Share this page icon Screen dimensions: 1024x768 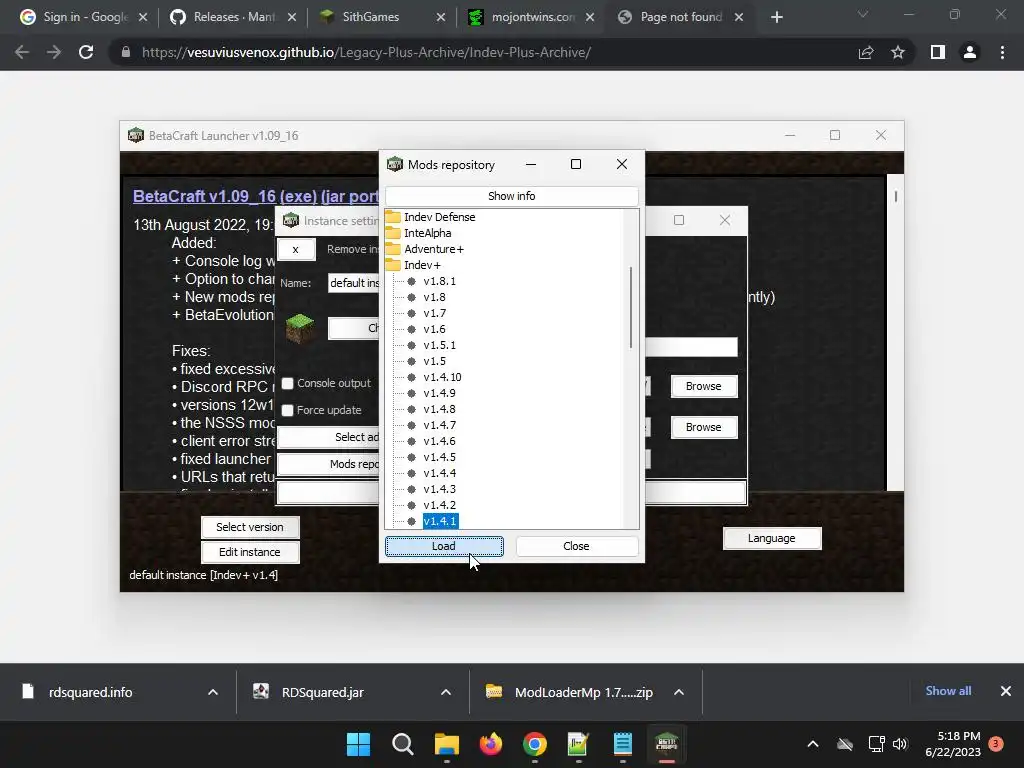click(866, 52)
